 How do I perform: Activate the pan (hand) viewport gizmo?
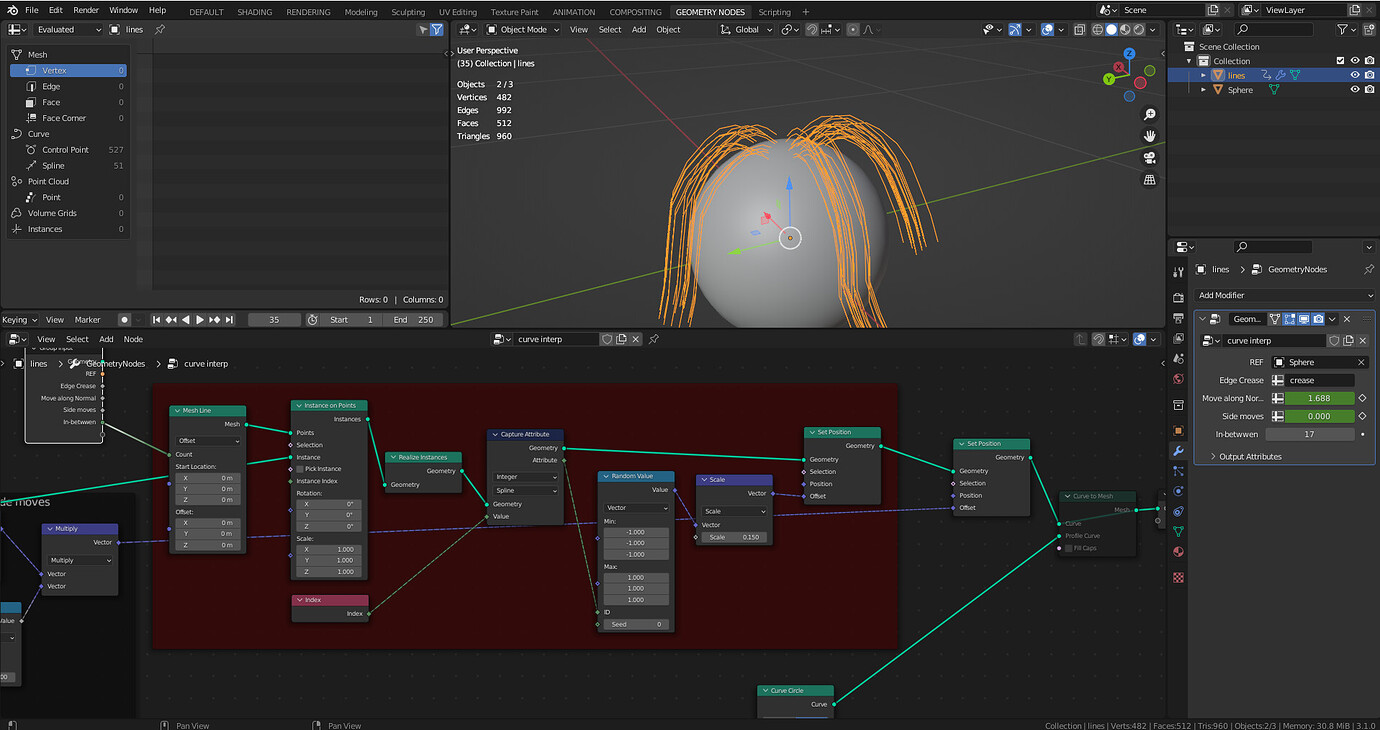coord(1150,136)
